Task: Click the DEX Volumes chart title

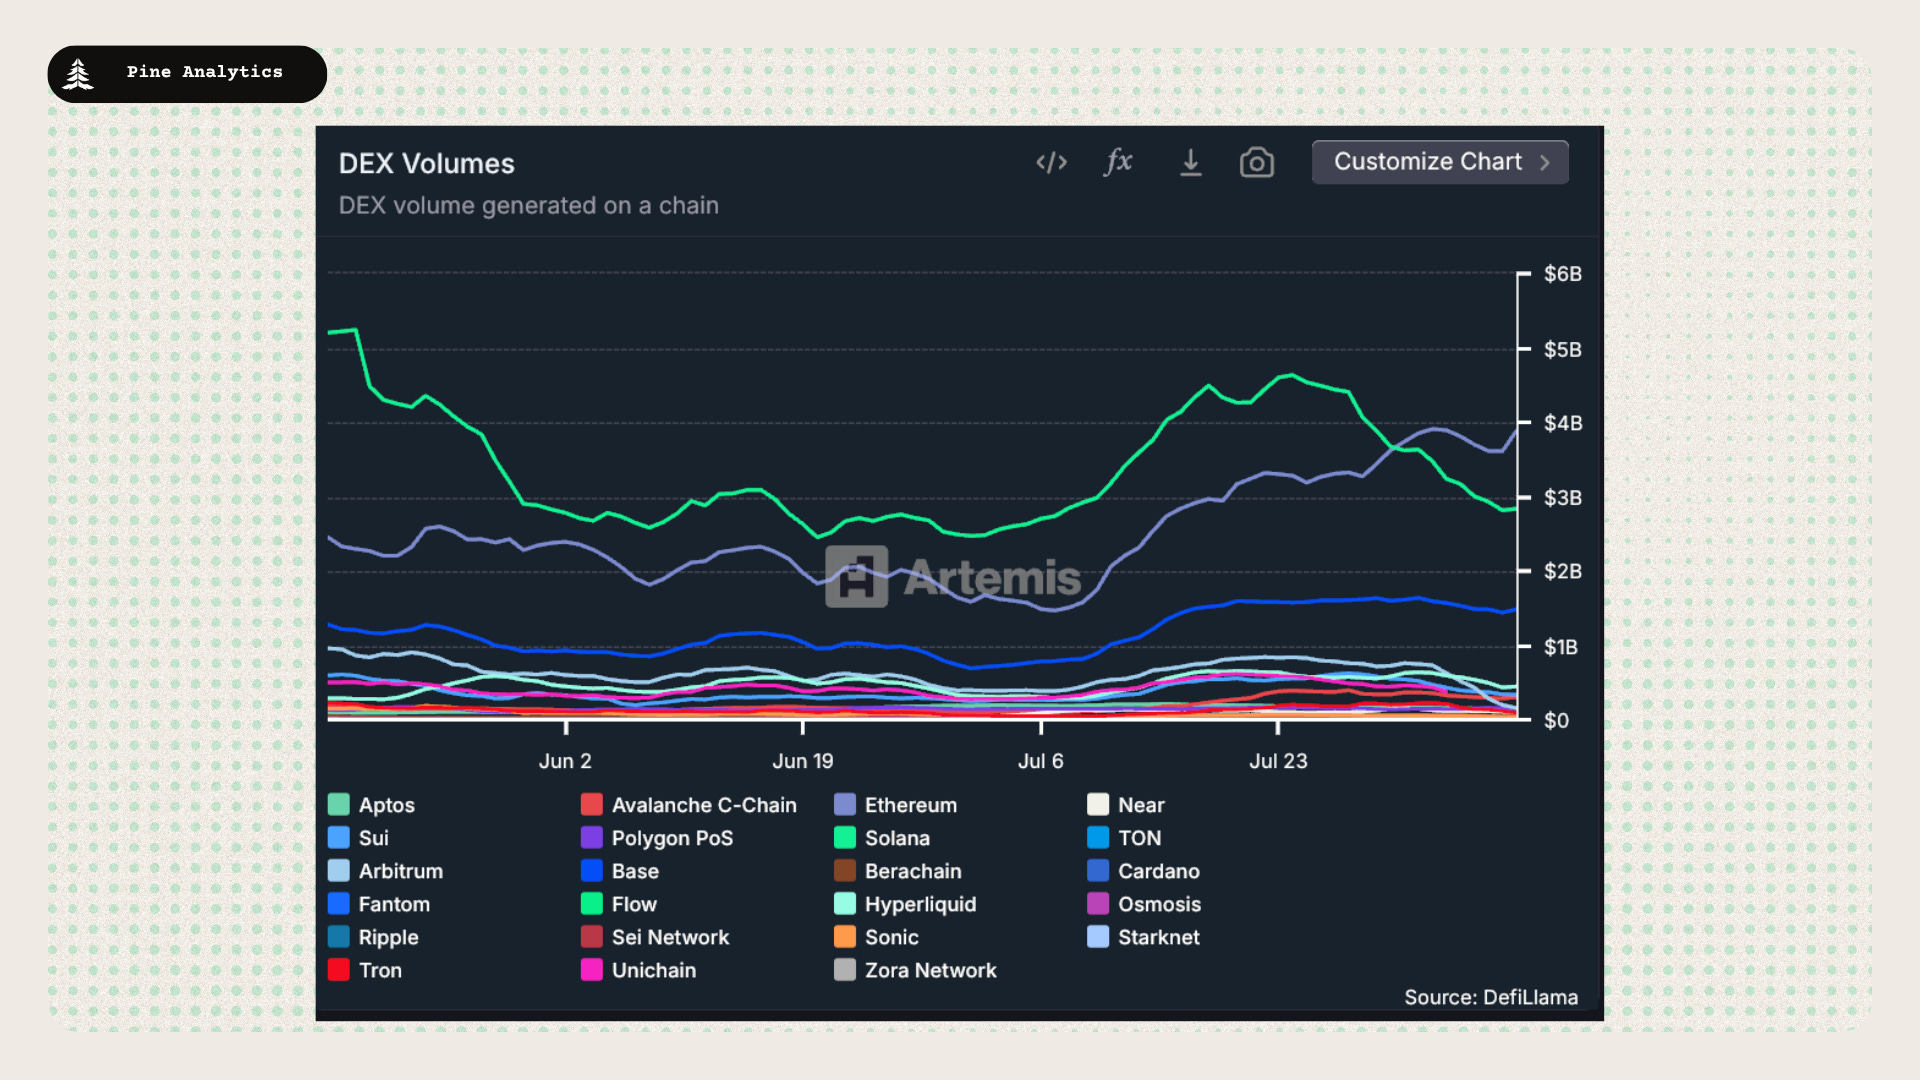Action: pyautogui.click(x=427, y=164)
